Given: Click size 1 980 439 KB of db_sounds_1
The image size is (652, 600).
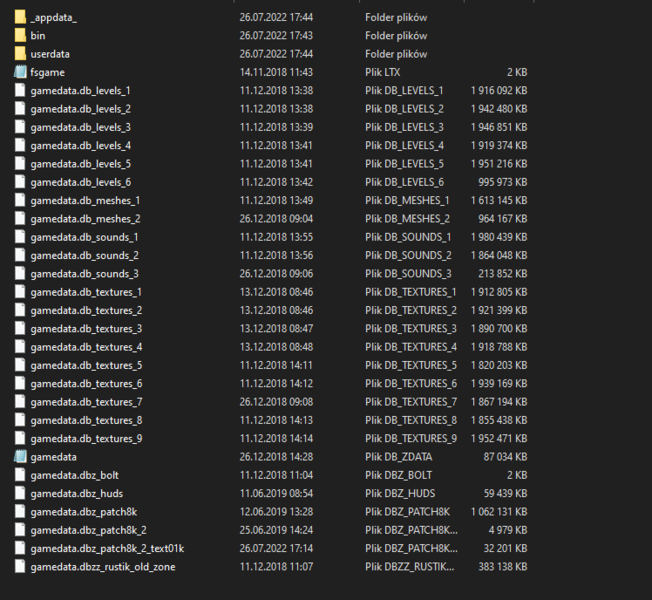Looking at the screenshot, I should [498, 237].
